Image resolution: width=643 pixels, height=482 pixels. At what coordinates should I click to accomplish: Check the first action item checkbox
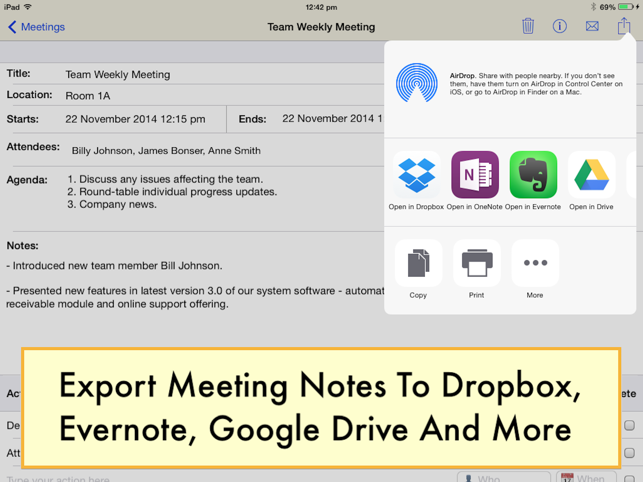tap(629, 425)
